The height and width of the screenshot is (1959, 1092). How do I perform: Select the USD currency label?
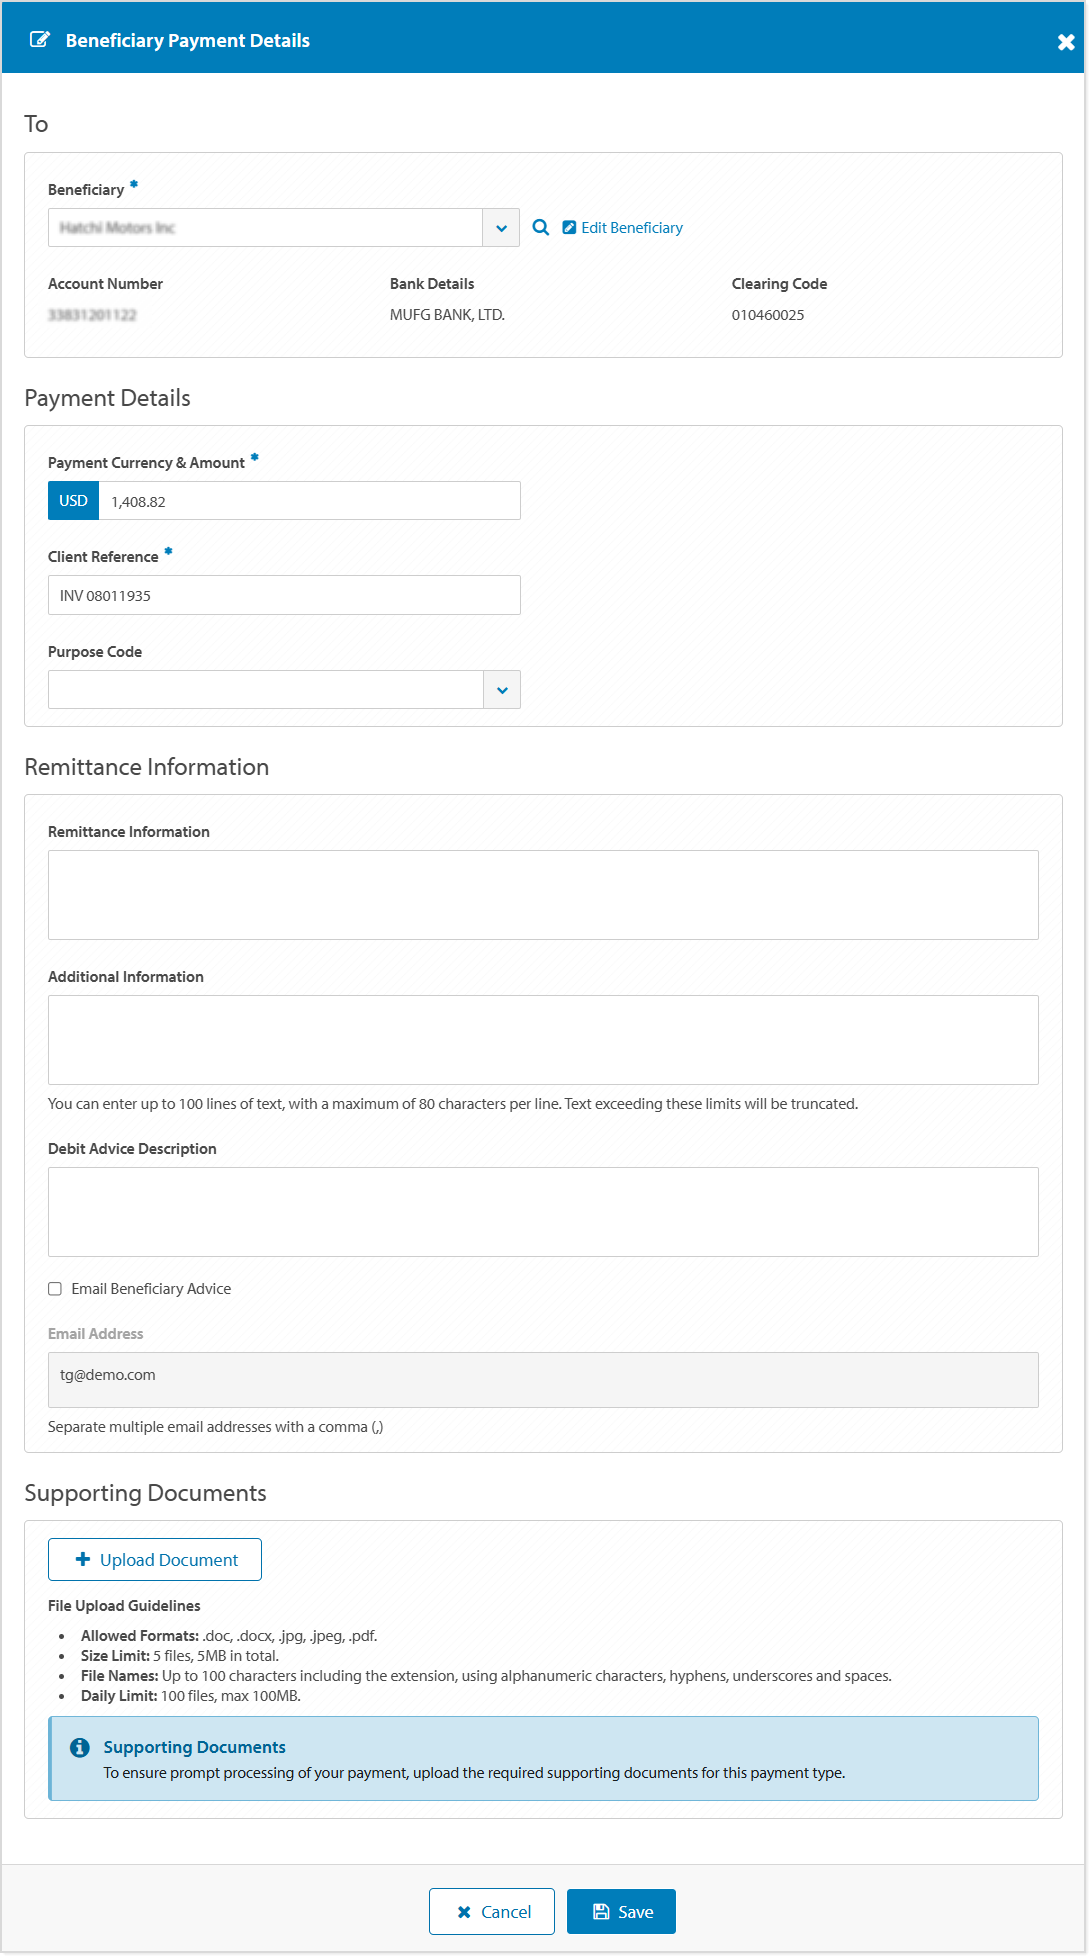[73, 500]
